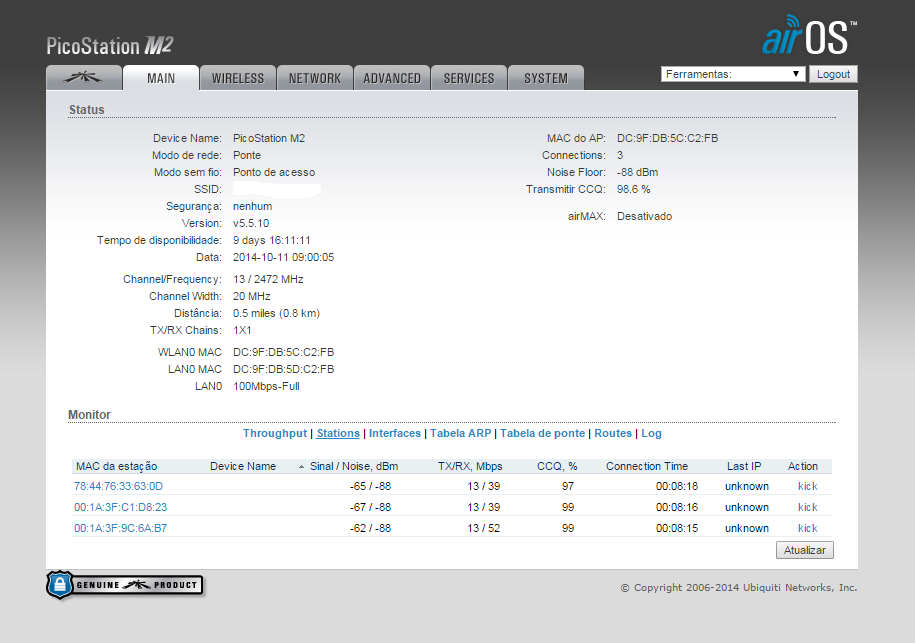This screenshot has width=915, height=643.
Task: Click the LAN0 MAC value DC:9F:DB:5D:C2:FB
Action: (284, 369)
